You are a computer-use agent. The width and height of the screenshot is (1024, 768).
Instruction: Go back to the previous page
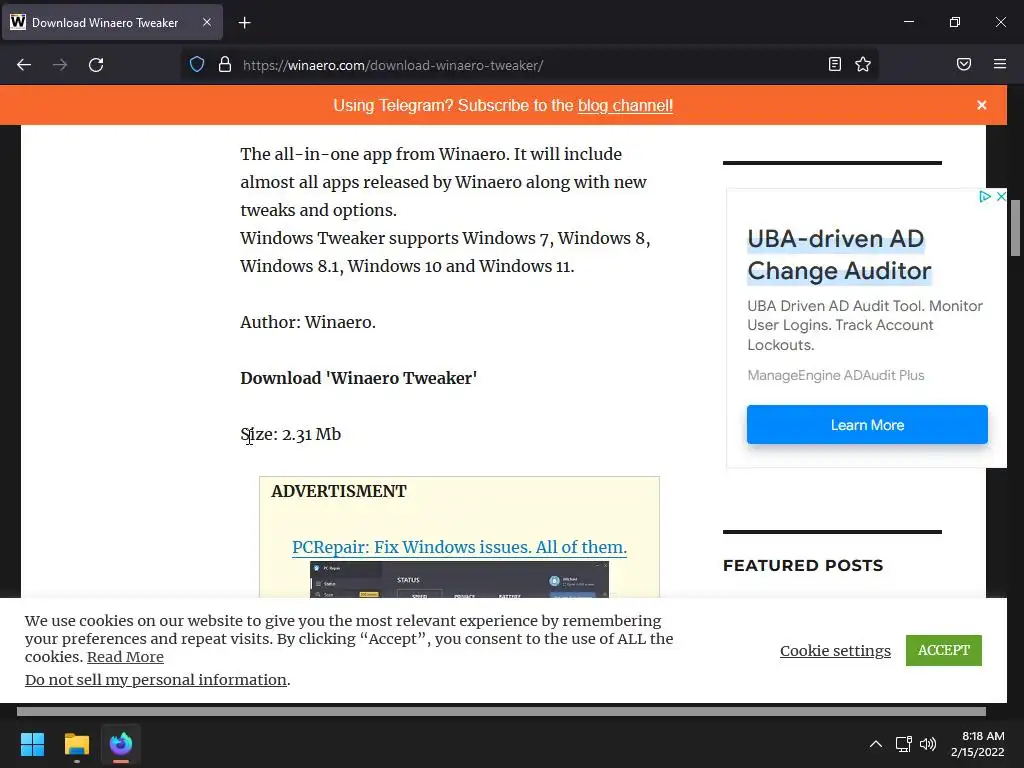point(24,65)
